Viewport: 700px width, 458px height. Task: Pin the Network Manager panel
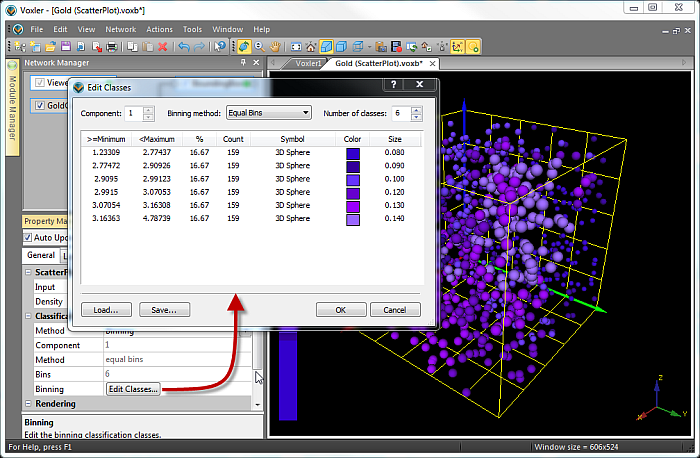(243, 62)
